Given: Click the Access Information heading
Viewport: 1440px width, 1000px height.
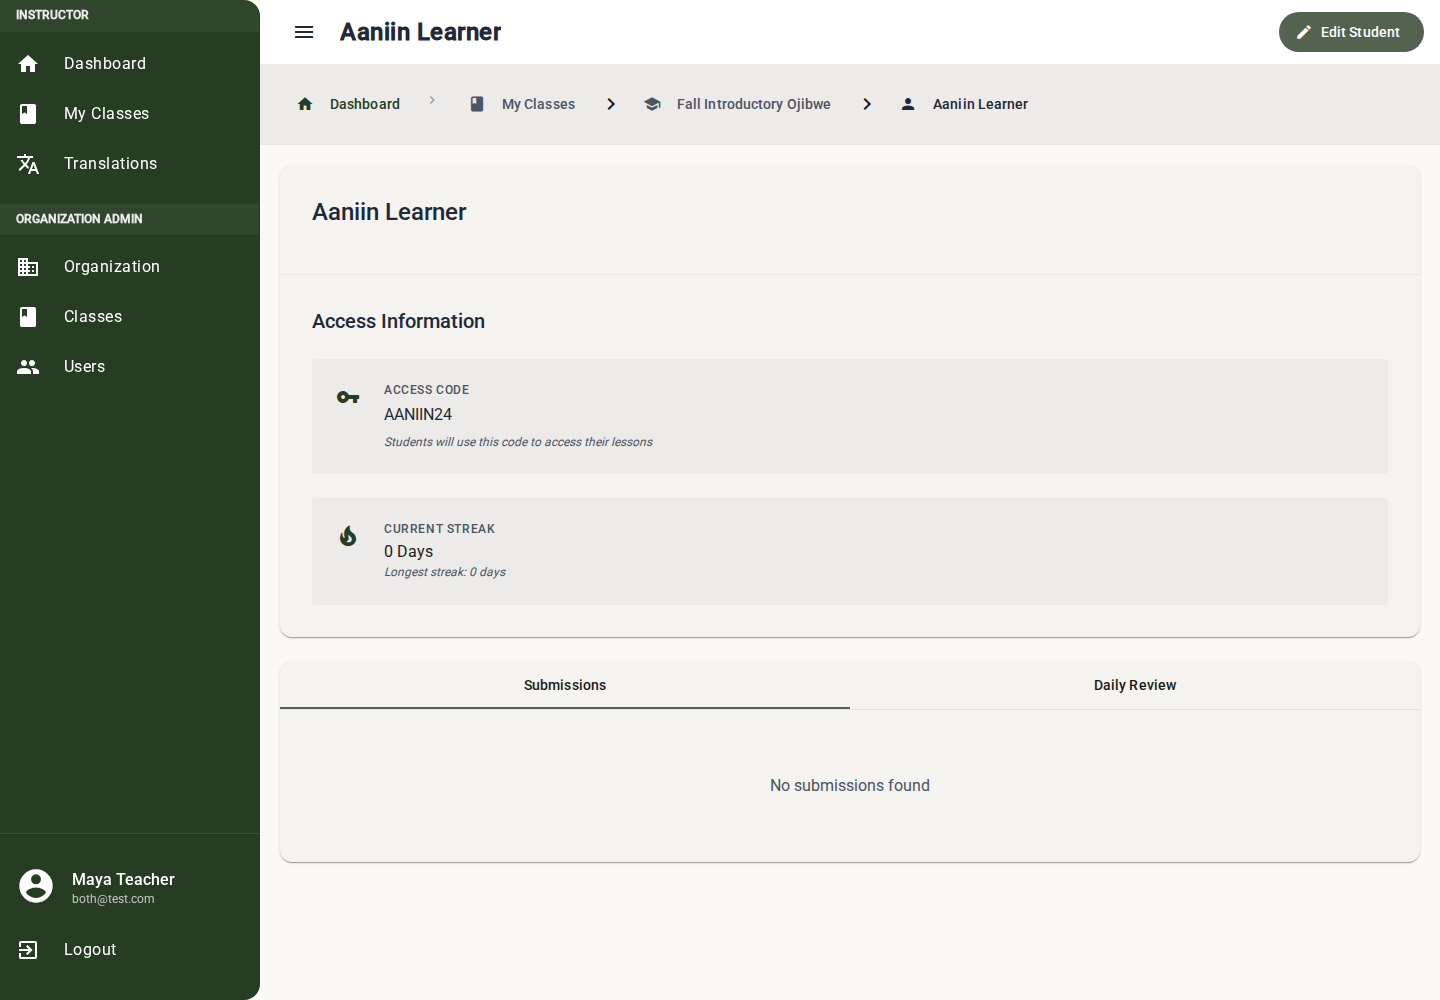Looking at the screenshot, I should pos(398,321).
